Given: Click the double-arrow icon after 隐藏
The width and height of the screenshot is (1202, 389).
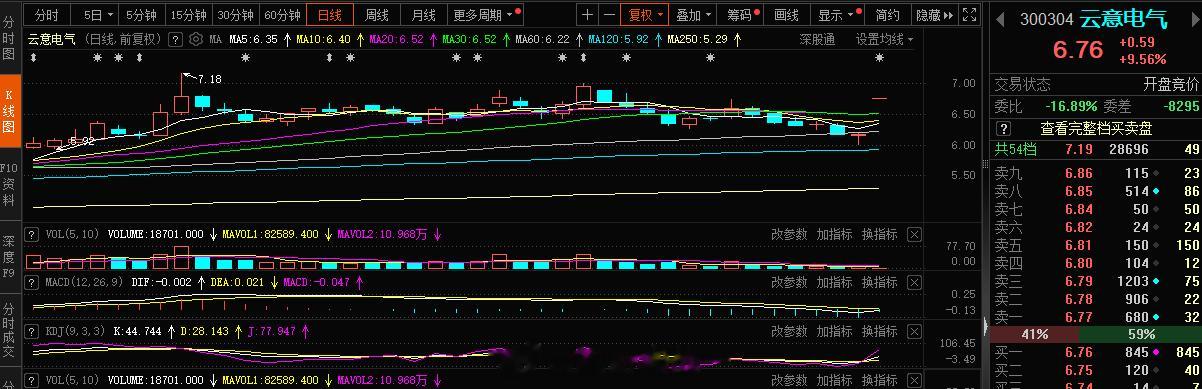Looking at the screenshot, I should [948, 15].
